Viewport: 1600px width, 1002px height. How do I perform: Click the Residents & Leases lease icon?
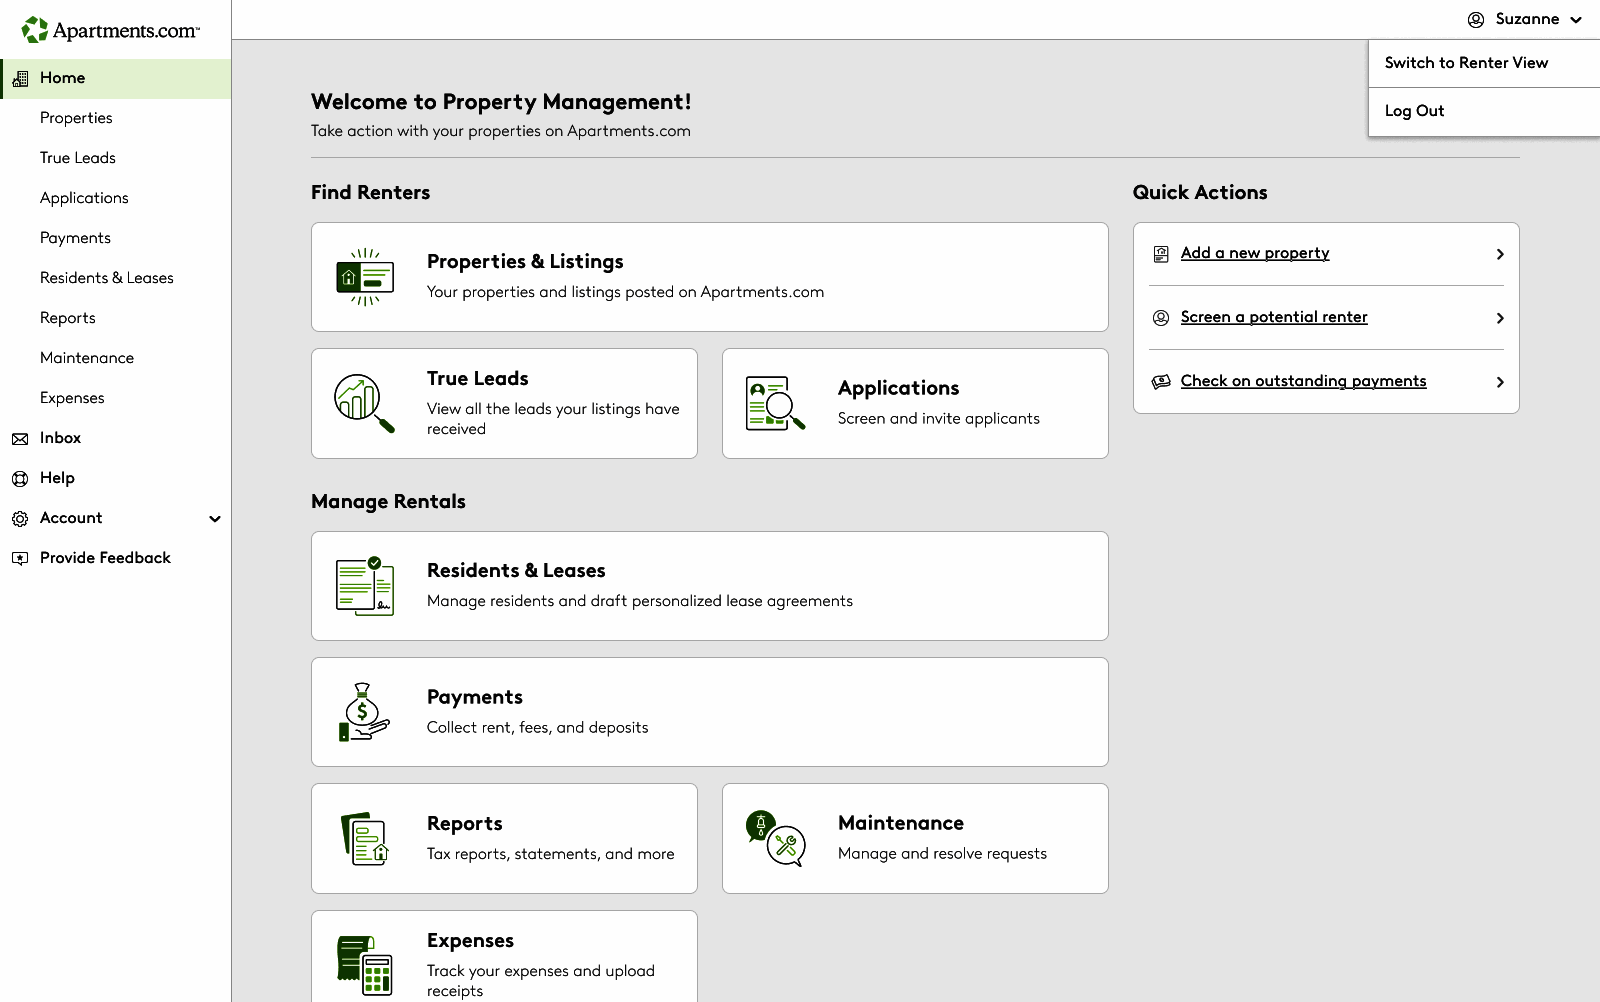(364, 585)
